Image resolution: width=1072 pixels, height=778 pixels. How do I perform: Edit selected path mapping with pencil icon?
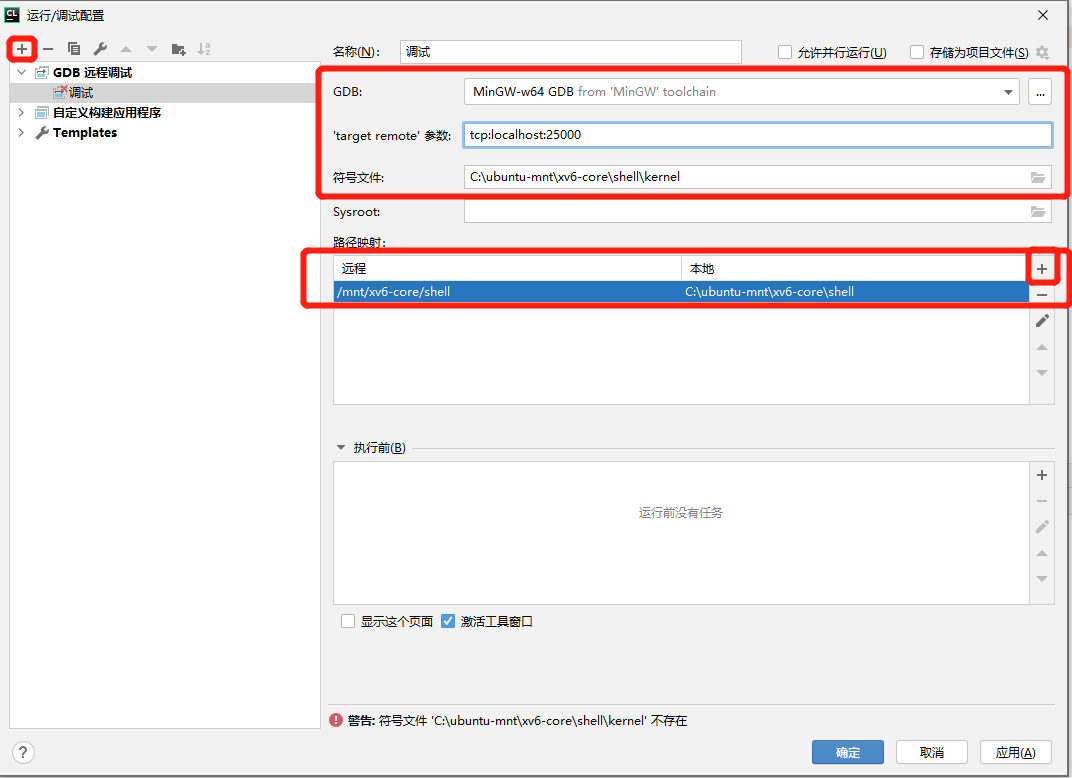(x=1041, y=321)
